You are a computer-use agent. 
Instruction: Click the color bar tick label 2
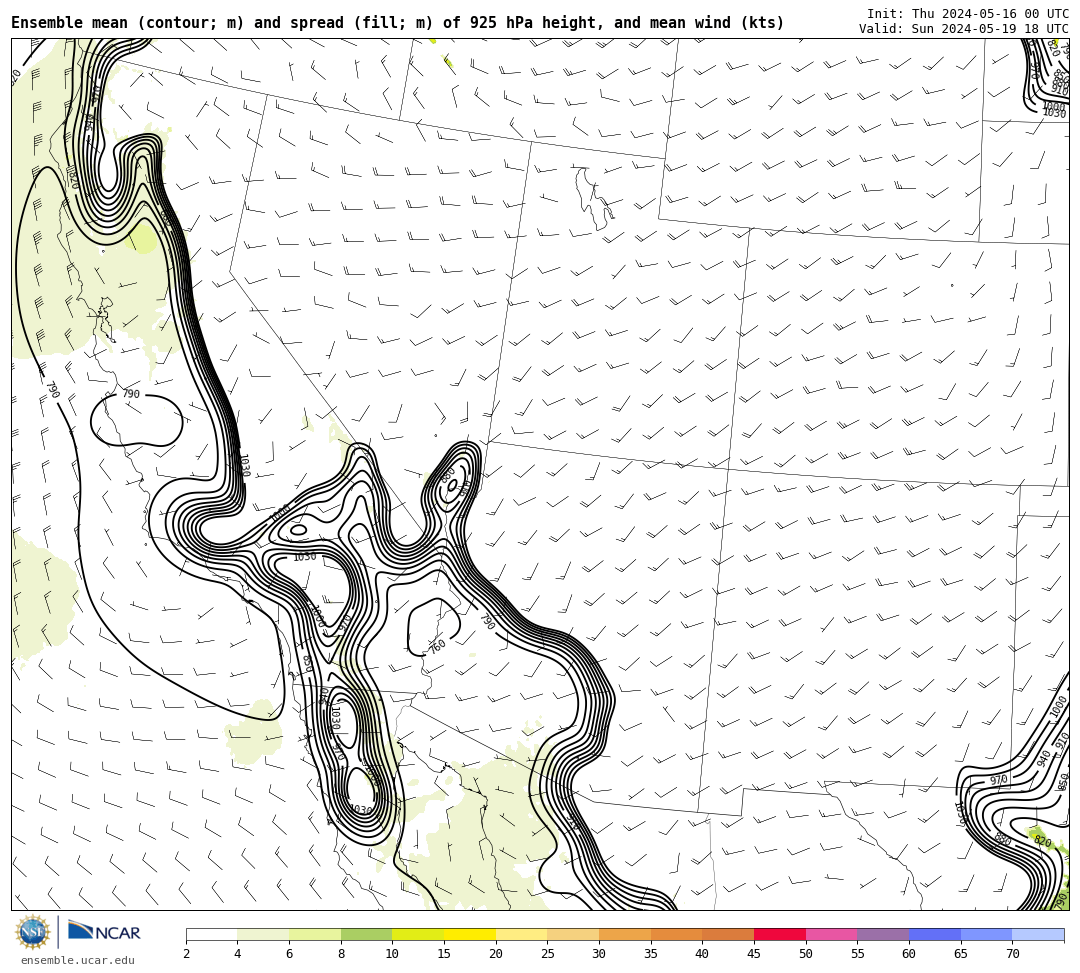coord(186,954)
